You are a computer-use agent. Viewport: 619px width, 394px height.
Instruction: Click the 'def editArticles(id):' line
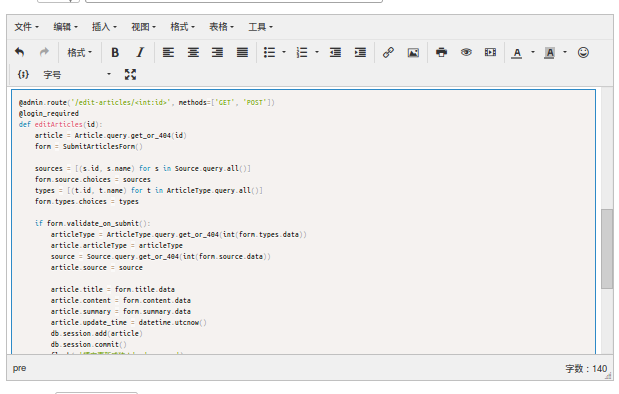[60, 124]
